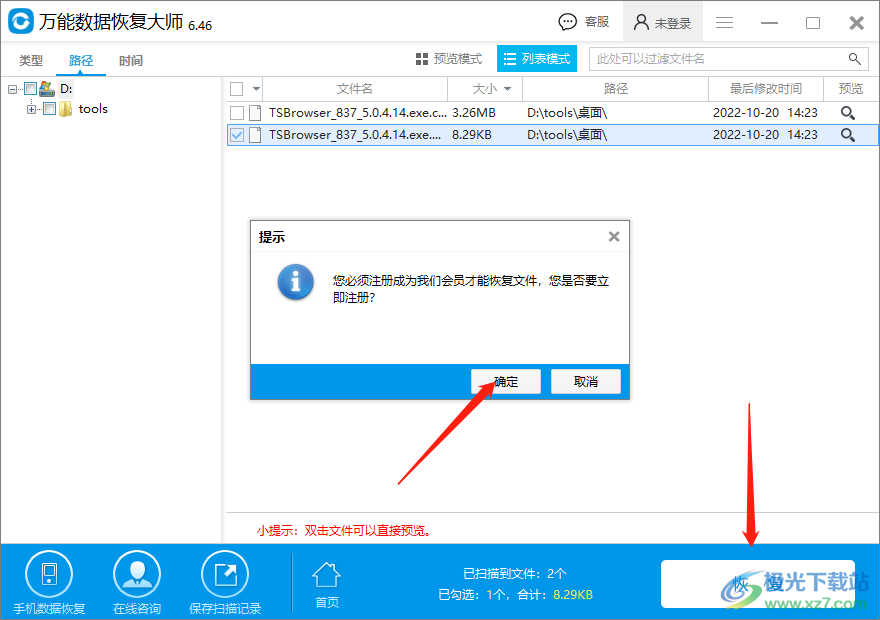Click 保存扫描记录 save scan record
The height and width of the screenshot is (620, 880).
coord(225,583)
